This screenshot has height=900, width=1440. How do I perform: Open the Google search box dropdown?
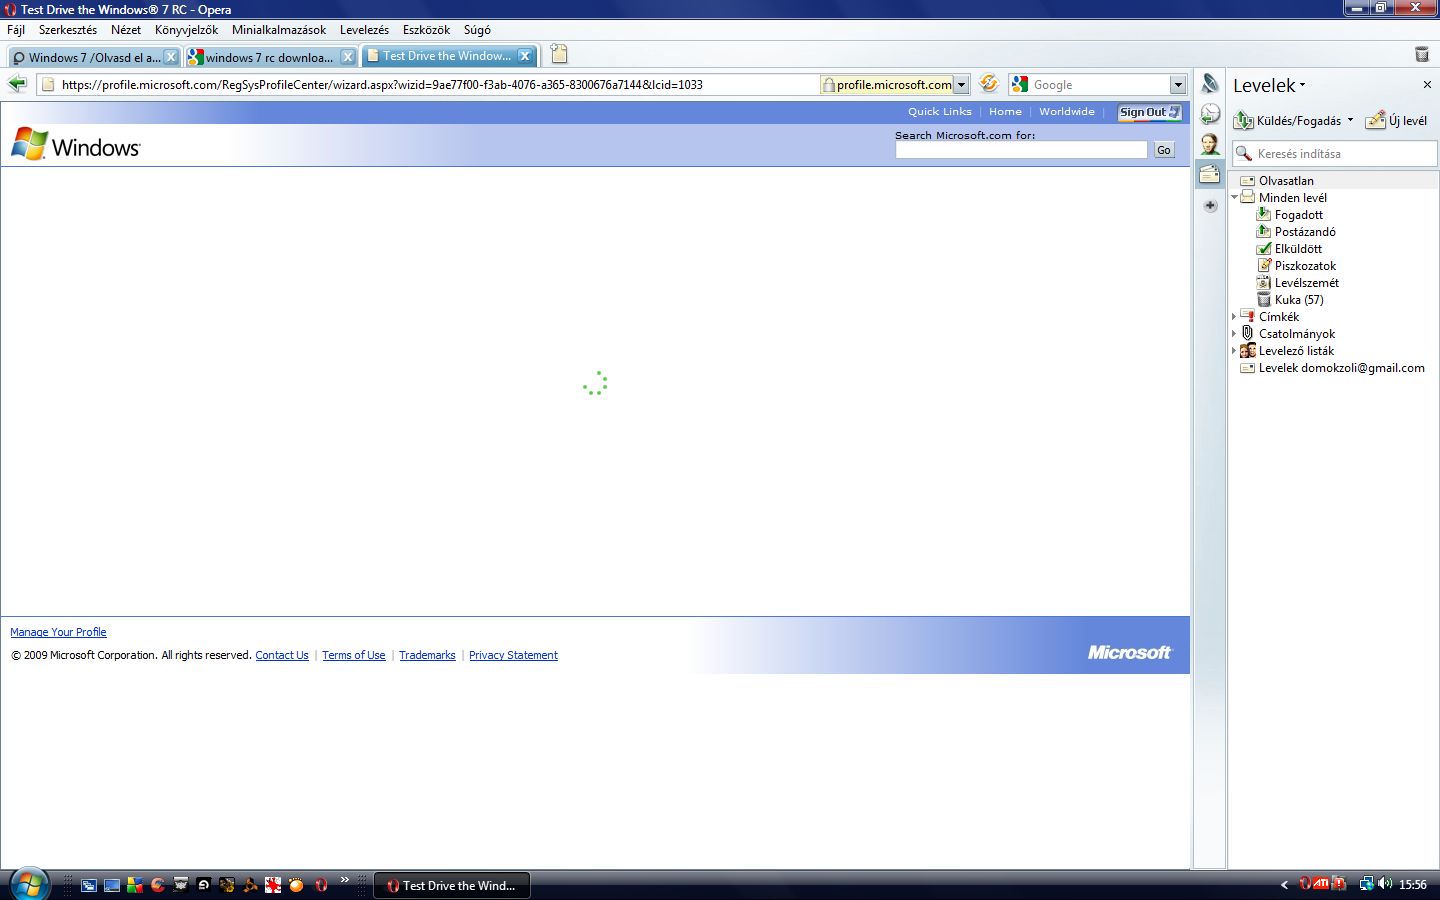click(x=1178, y=85)
